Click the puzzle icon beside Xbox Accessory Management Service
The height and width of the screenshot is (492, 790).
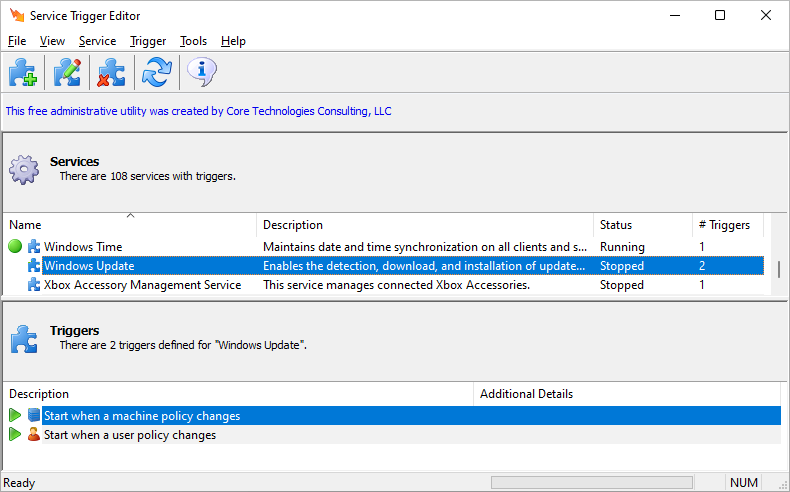(x=34, y=285)
